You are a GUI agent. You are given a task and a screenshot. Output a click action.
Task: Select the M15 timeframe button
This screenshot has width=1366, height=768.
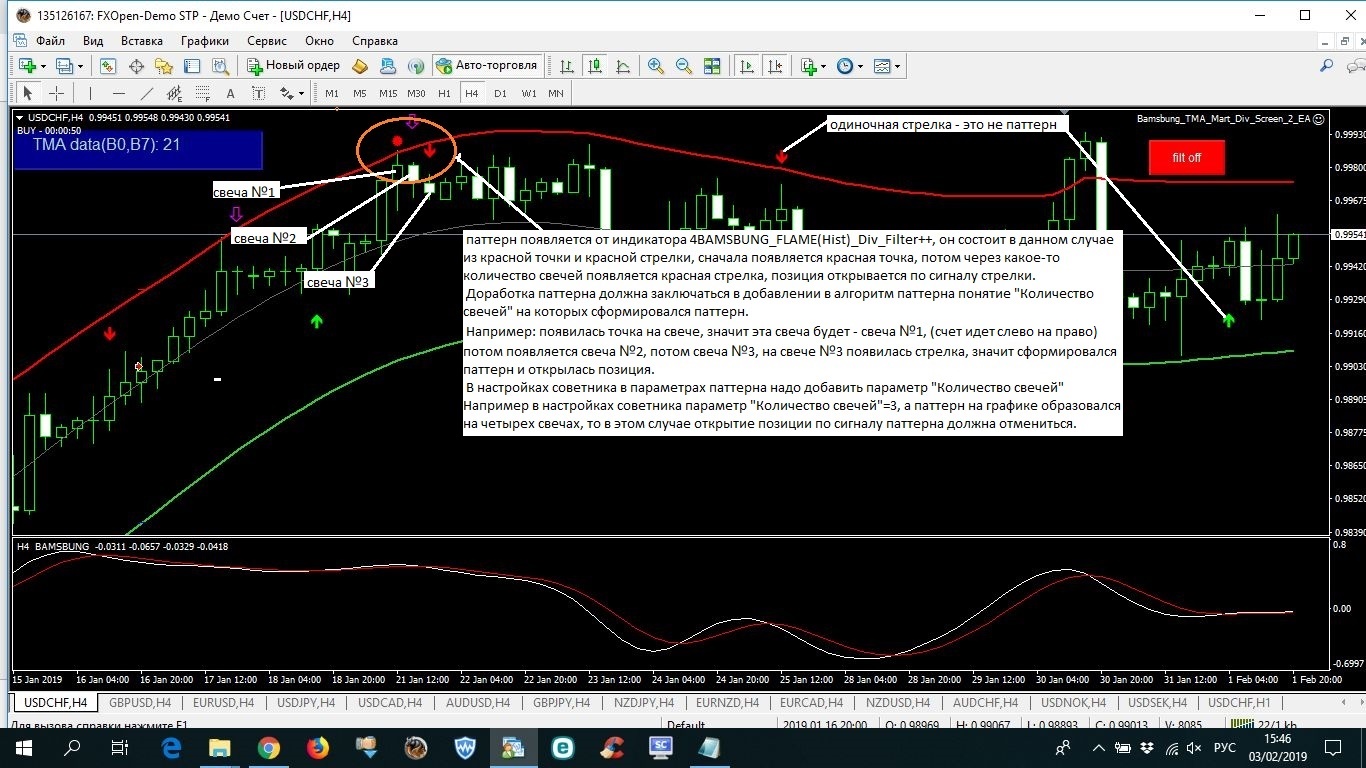[388, 93]
